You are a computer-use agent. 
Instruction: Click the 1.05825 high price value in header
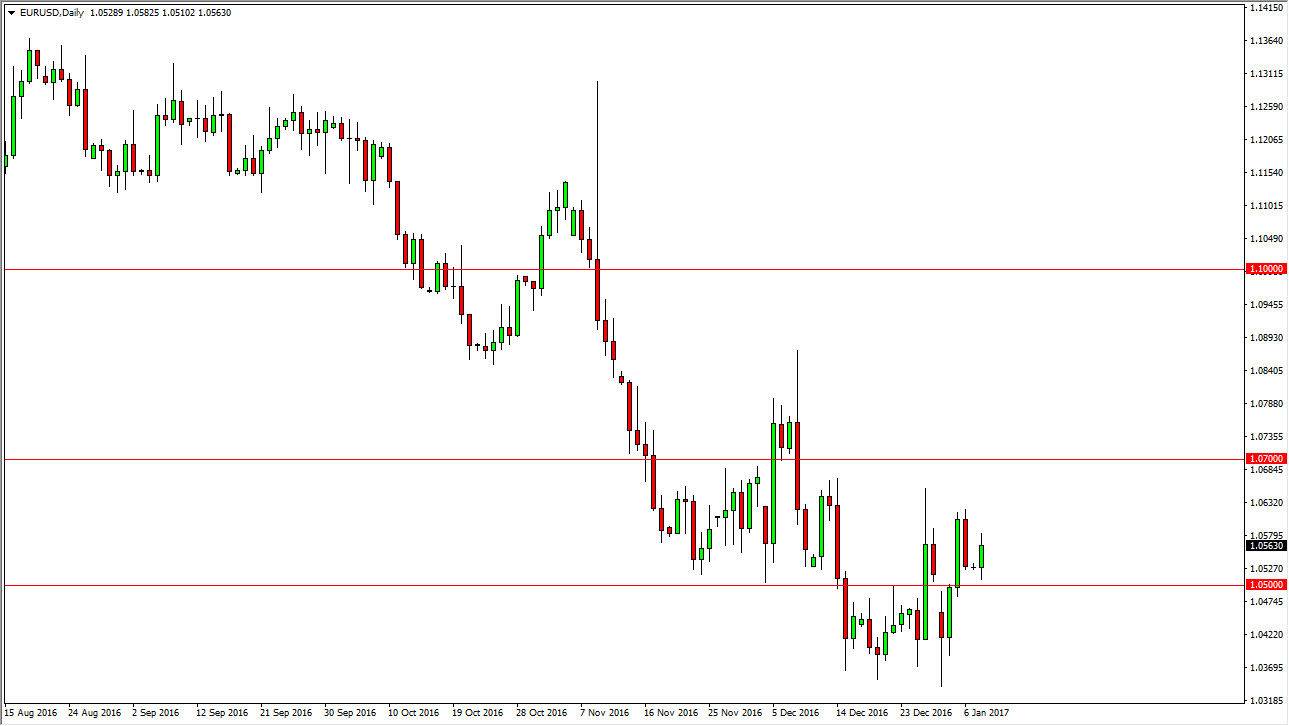coord(142,13)
